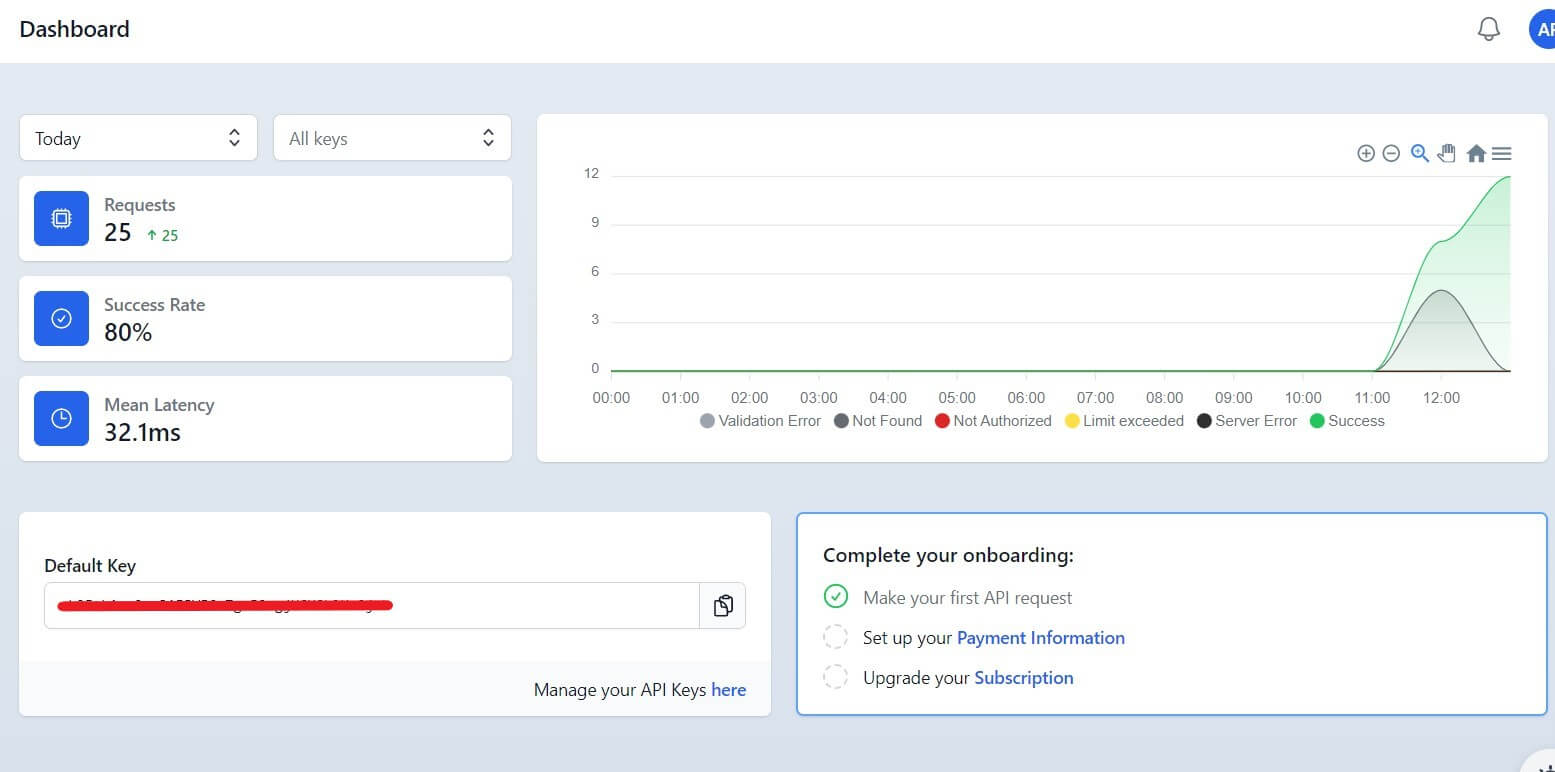Click the Limit exceeded yellow legend dot

[1072, 421]
